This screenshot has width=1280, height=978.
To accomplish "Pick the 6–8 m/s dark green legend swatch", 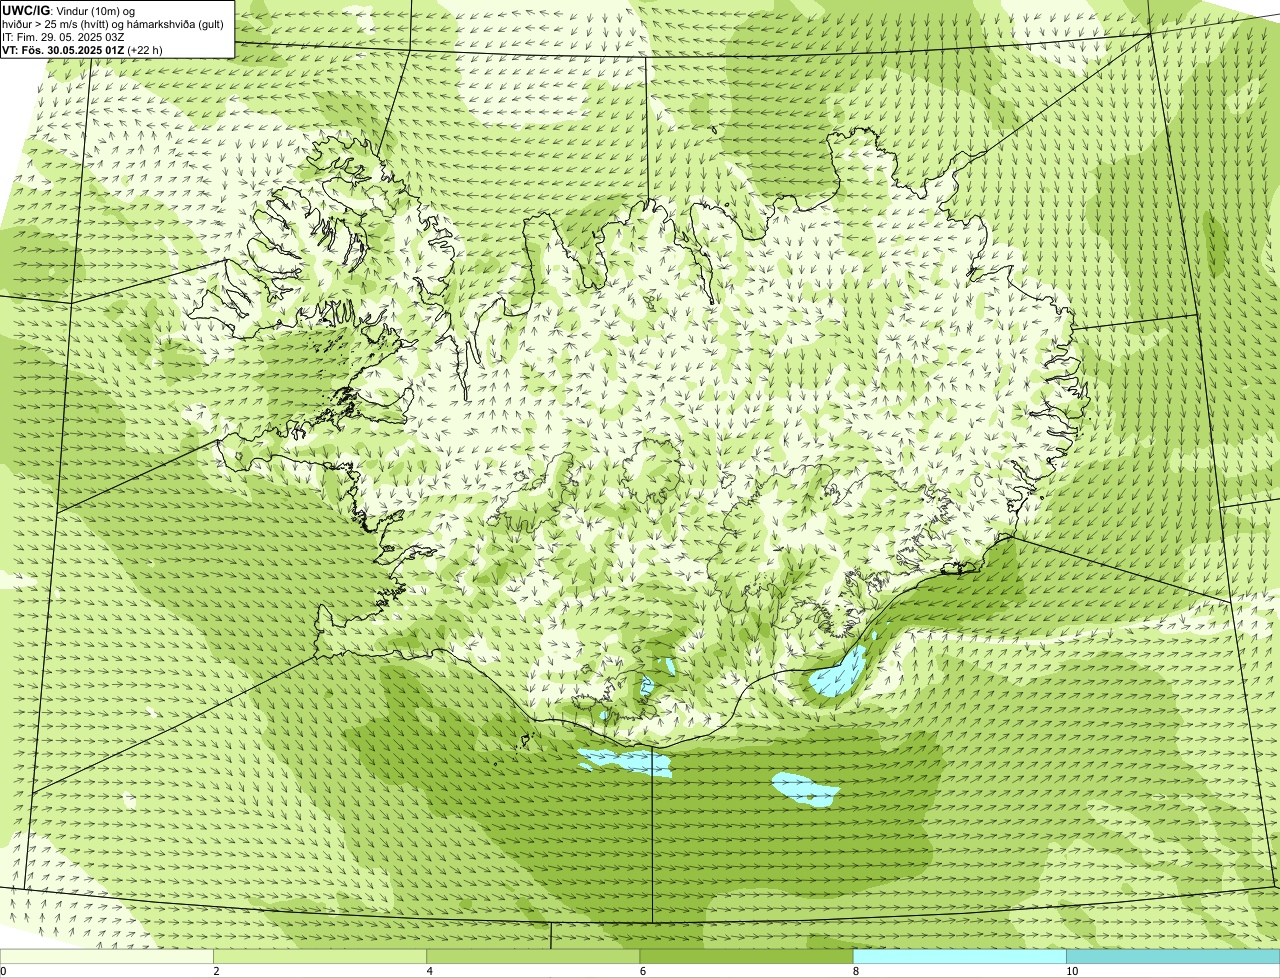I will pyautogui.click(x=746, y=957).
